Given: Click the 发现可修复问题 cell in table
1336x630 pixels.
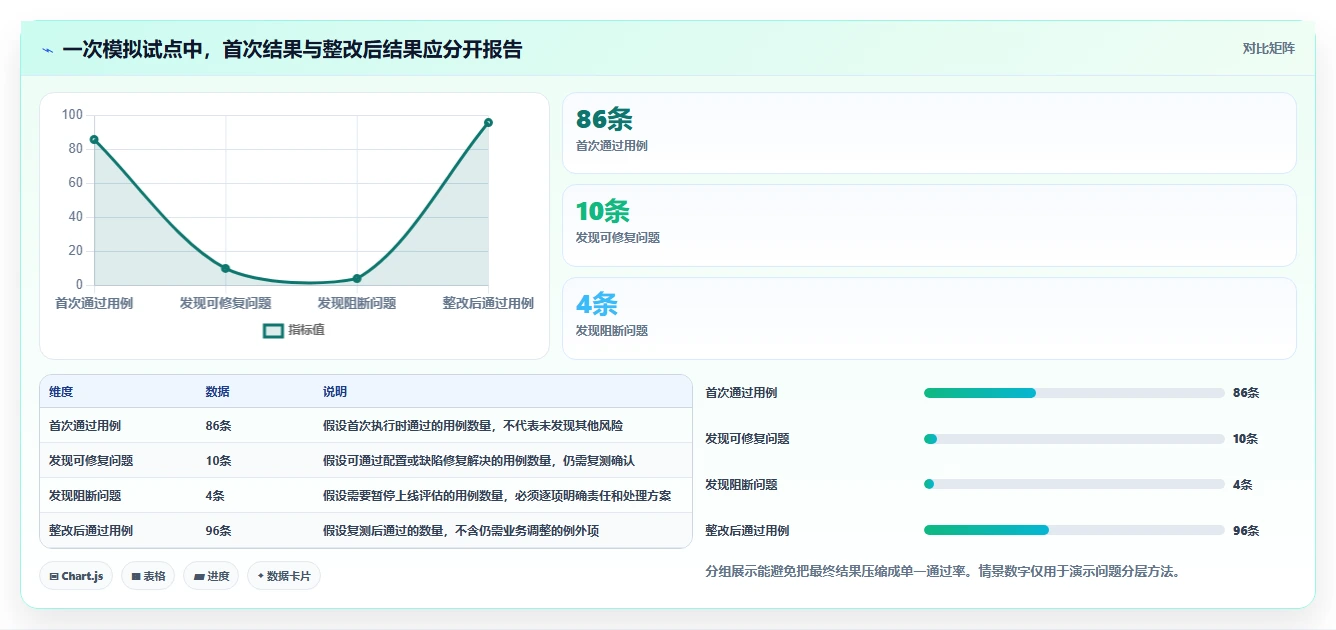Looking at the screenshot, I should tap(91, 460).
